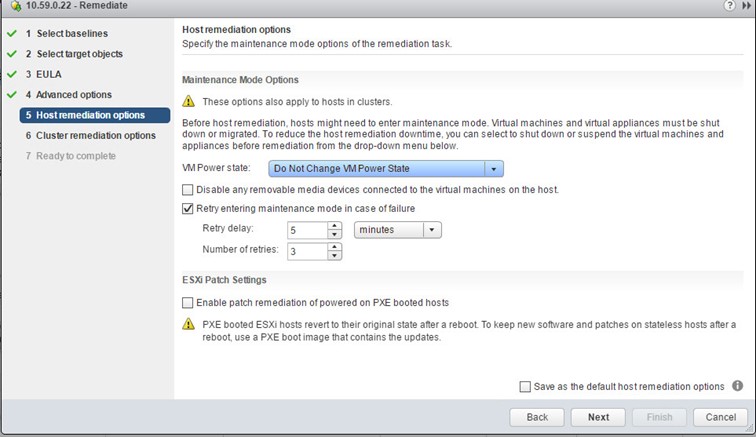Viewport: 756px width, 437px height.
Task: Open the VM Power state dropdown
Action: (386, 168)
